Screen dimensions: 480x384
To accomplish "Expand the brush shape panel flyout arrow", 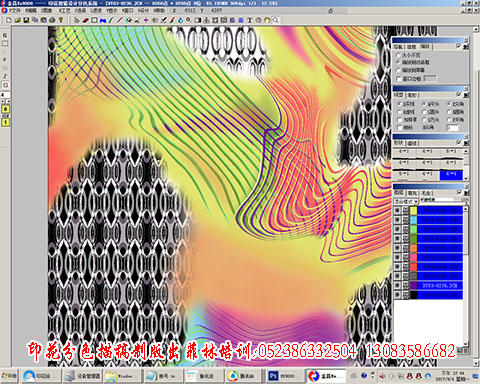I will [466, 143].
